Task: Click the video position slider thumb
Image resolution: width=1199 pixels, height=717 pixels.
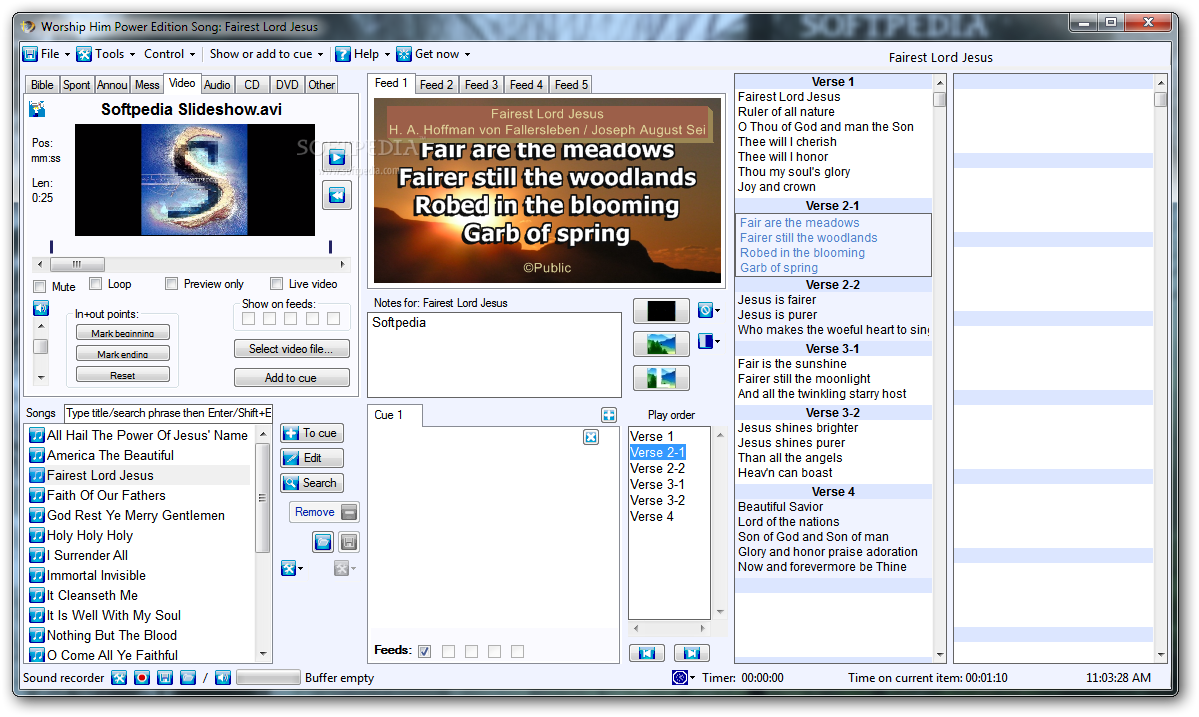Action: (77, 264)
